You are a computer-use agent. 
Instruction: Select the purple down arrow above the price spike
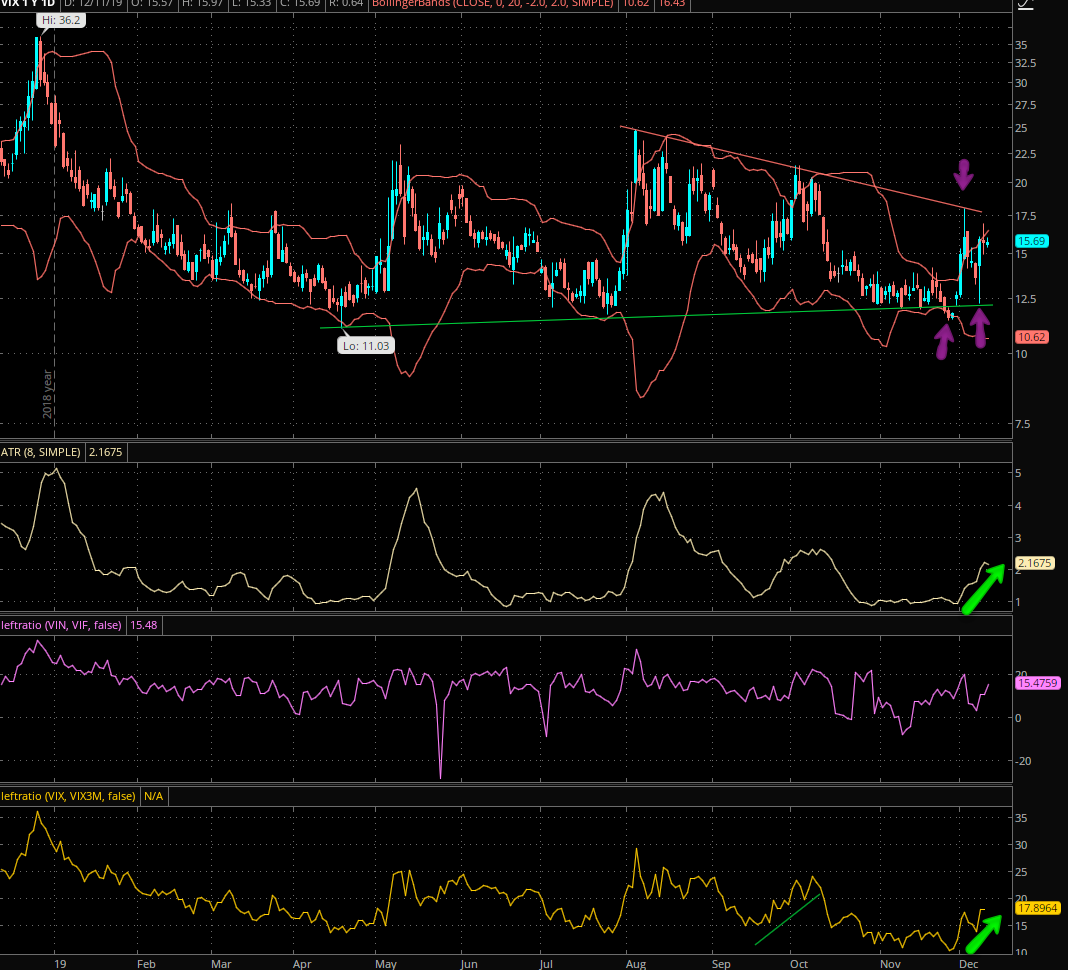pos(963,175)
